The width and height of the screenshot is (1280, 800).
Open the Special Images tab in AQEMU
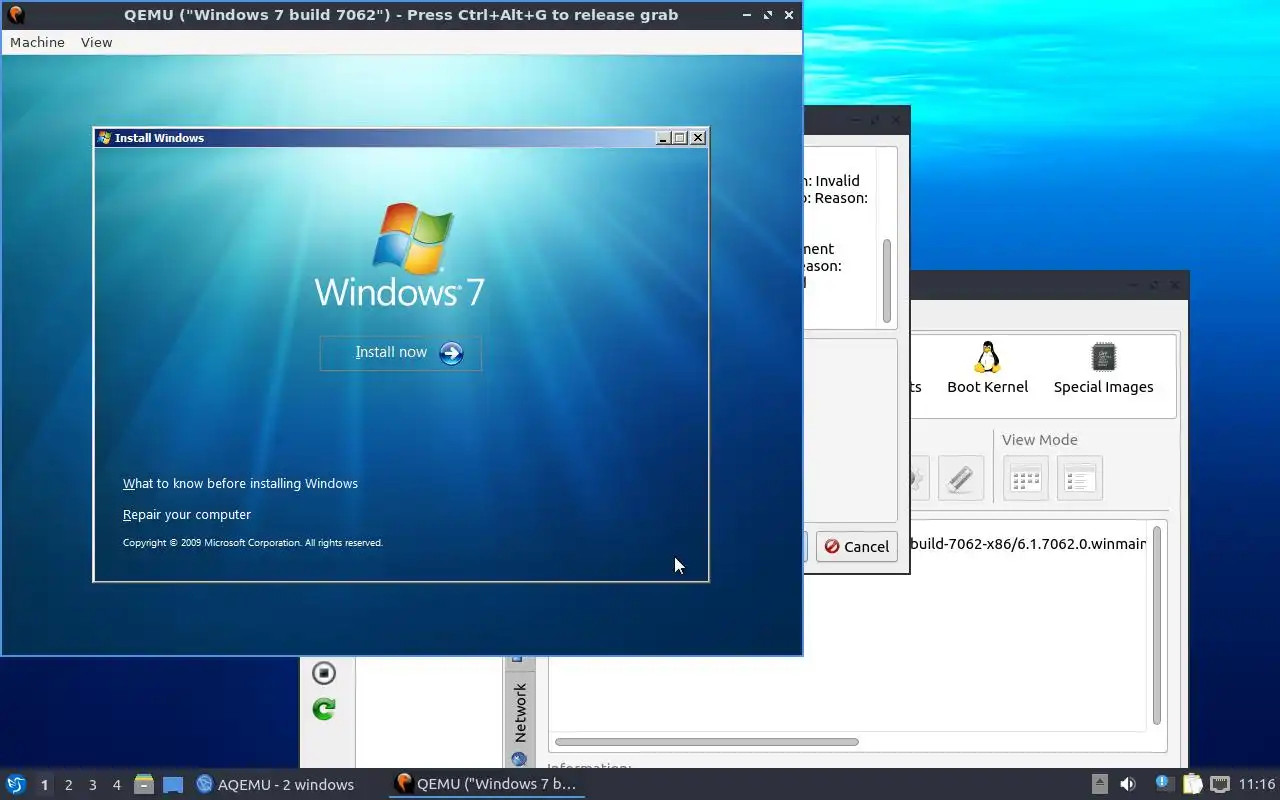click(x=1103, y=369)
